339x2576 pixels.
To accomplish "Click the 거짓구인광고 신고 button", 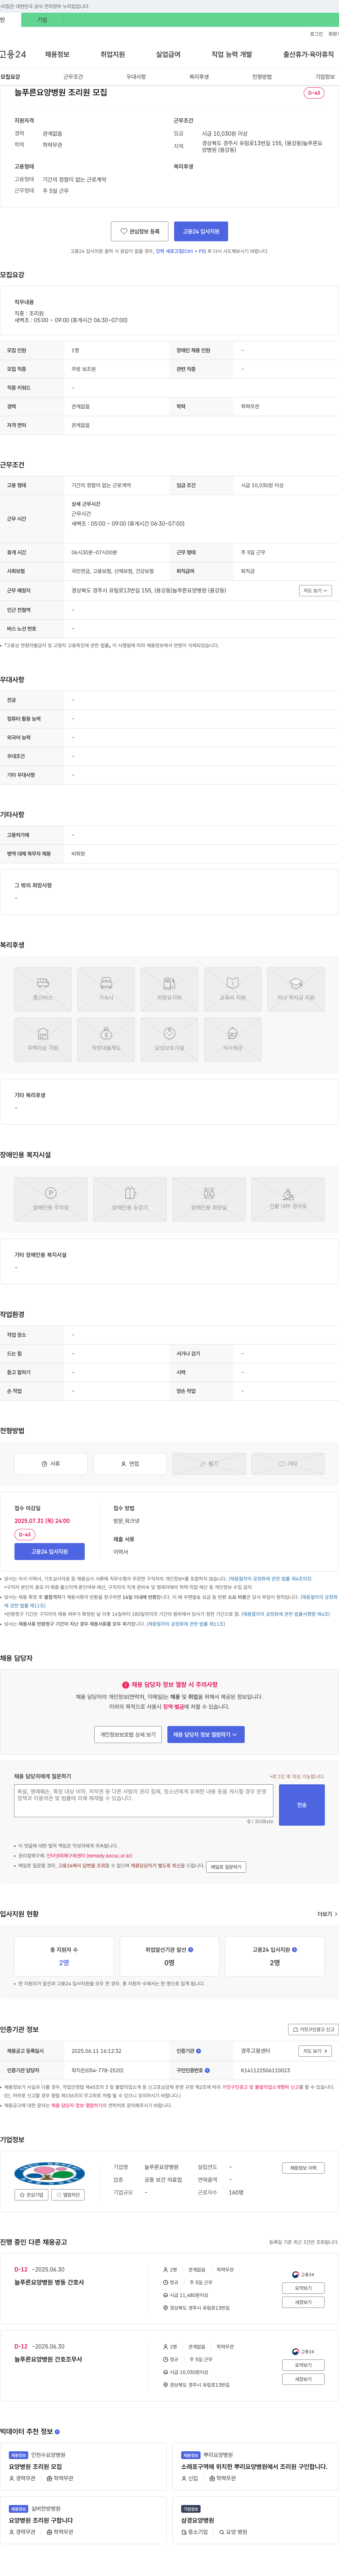I will tap(313, 2030).
